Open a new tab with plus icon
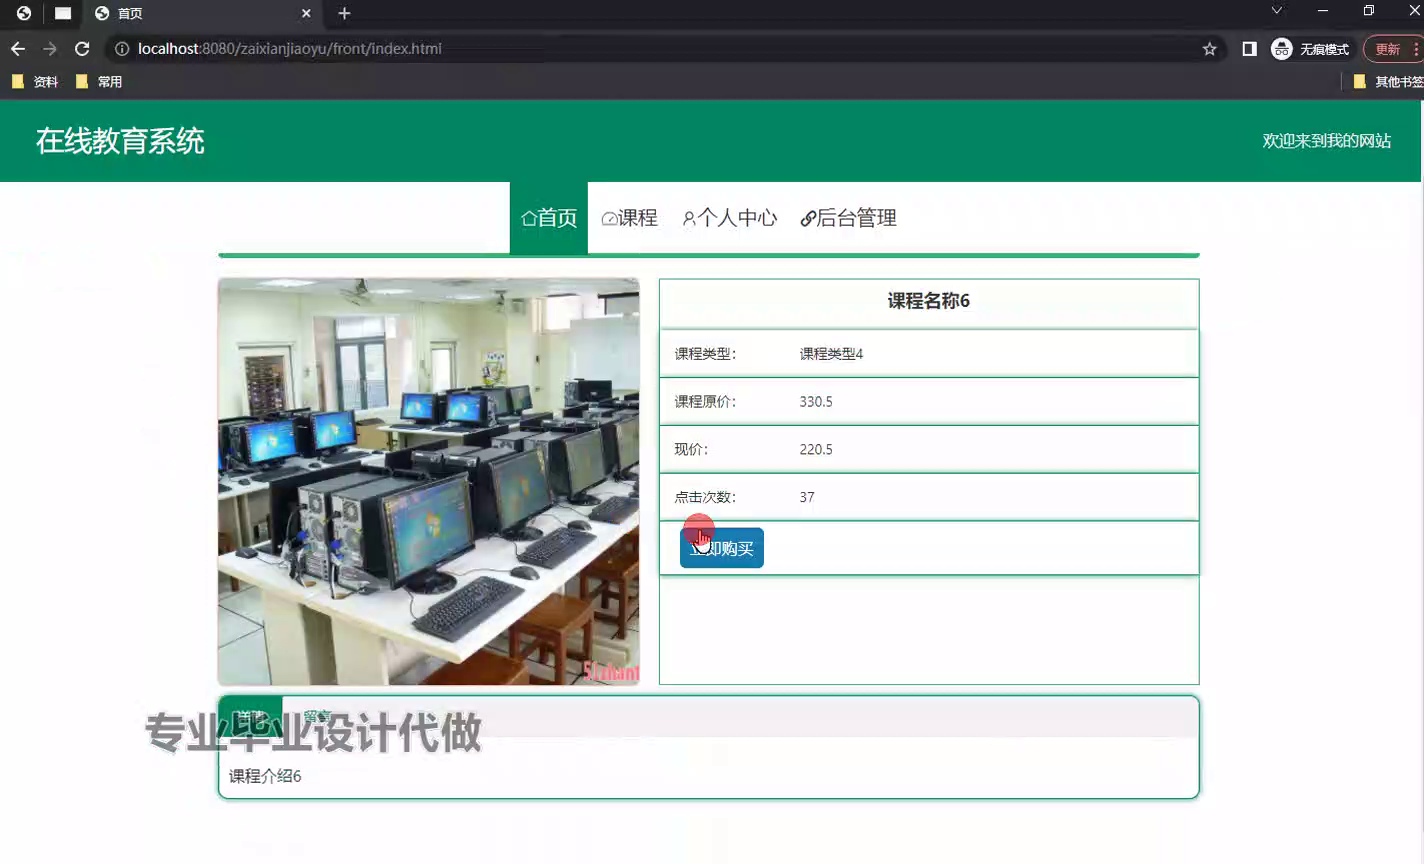Image resolution: width=1424 pixels, height=864 pixels. click(x=344, y=13)
